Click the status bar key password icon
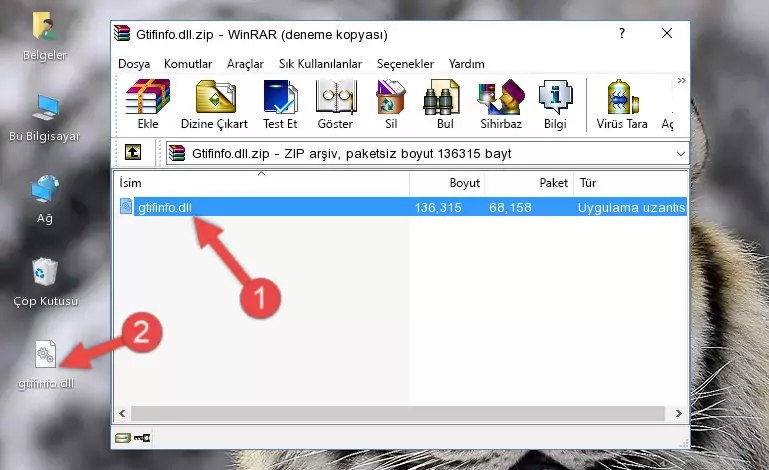Image resolution: width=769 pixels, height=470 pixels. point(142,438)
